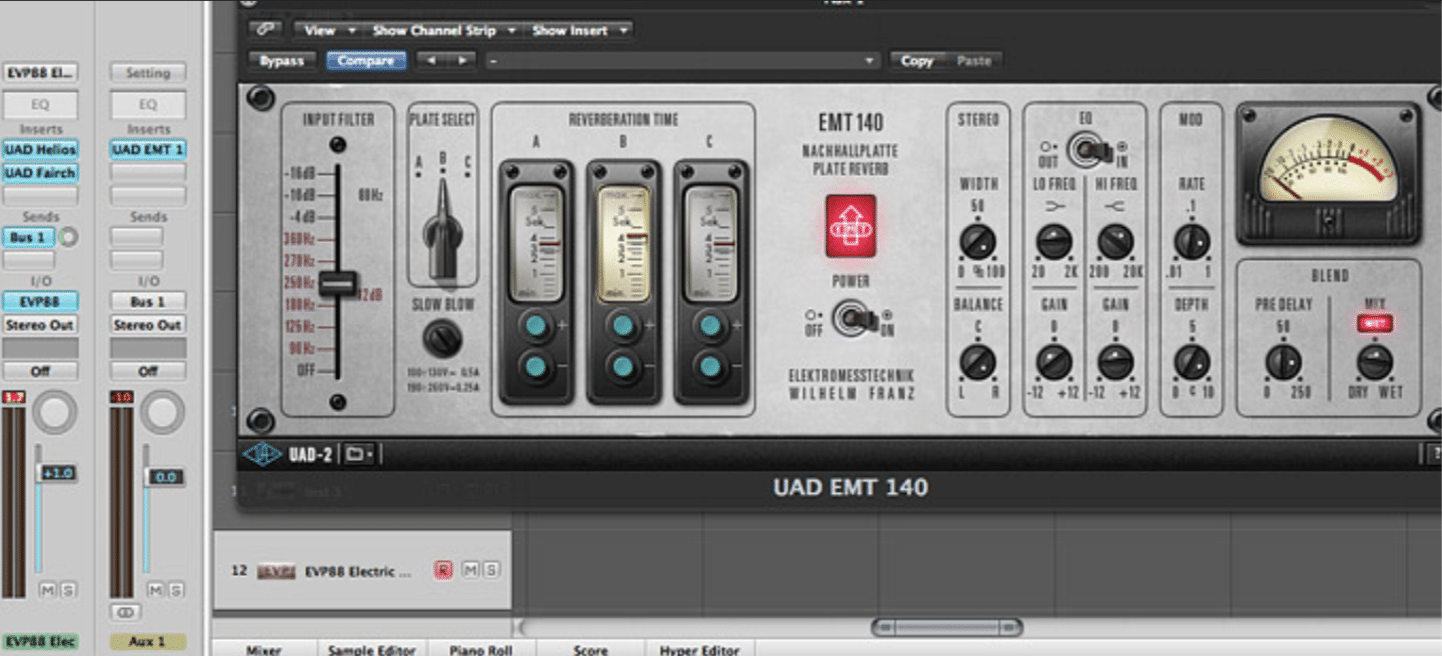Open the EVP88 El... setting dropdown
1442x656 pixels.
[41, 73]
